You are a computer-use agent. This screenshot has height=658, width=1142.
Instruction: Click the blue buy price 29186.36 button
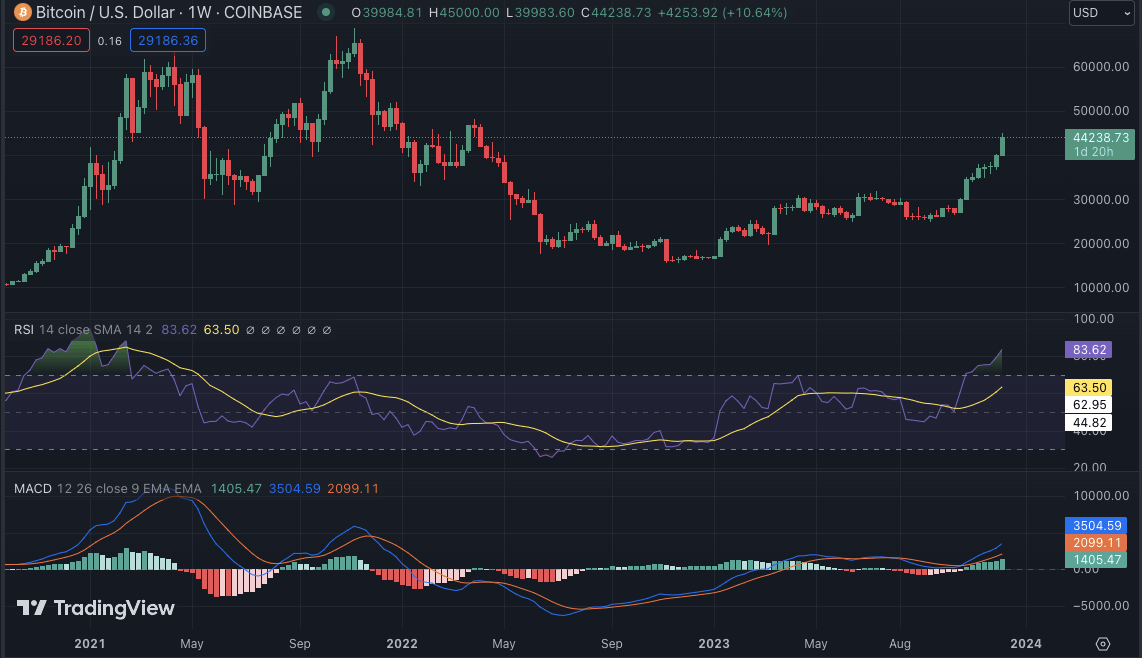(168, 41)
